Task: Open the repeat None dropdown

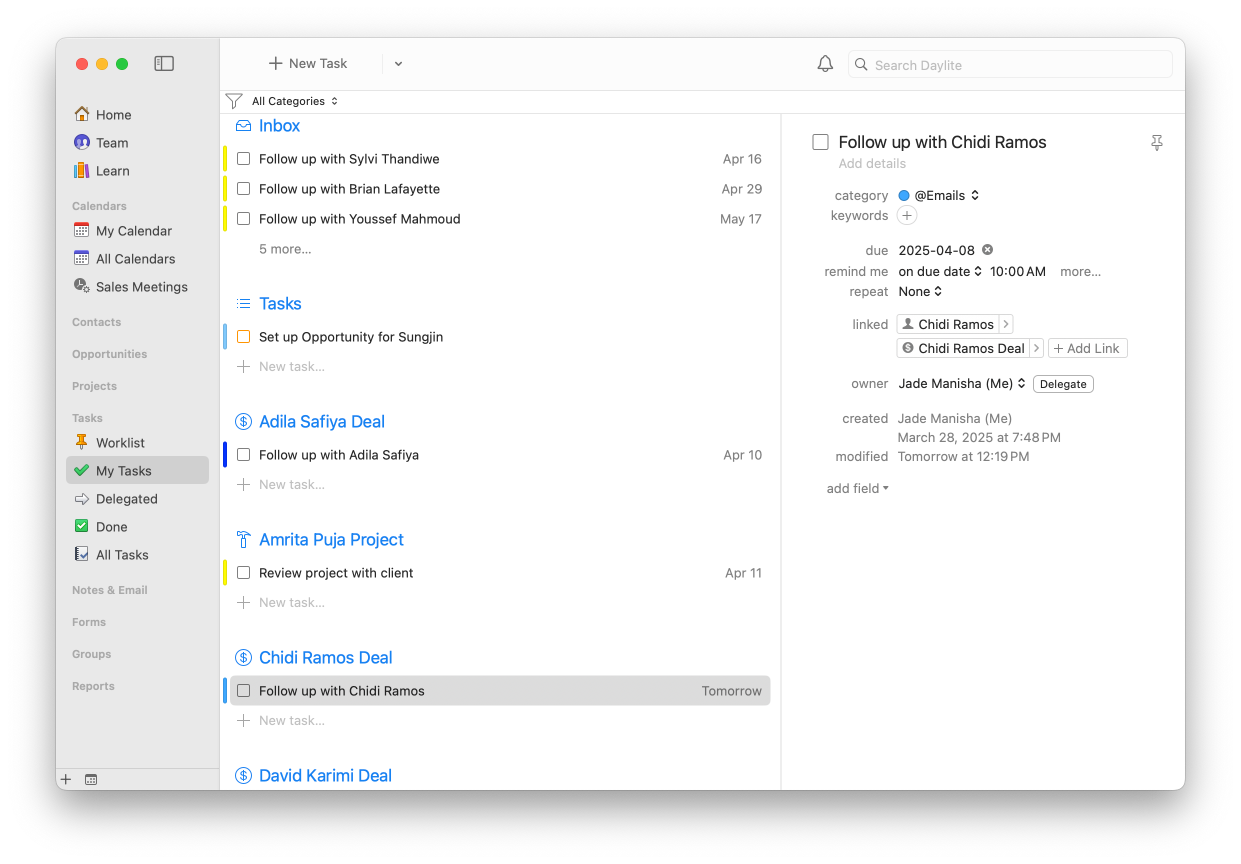Action: (x=921, y=292)
